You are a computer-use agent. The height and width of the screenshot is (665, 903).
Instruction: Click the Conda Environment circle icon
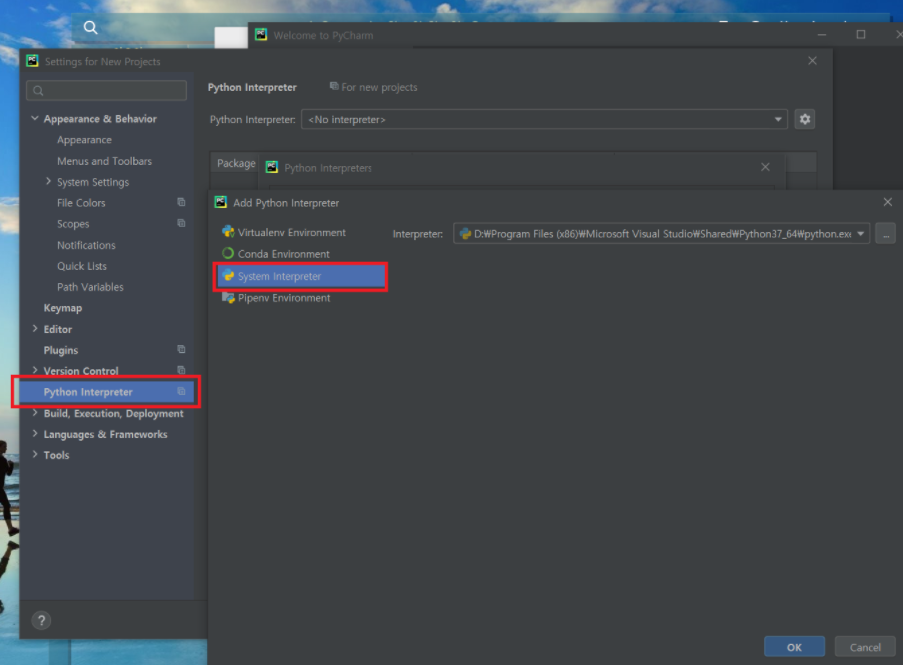(x=228, y=253)
